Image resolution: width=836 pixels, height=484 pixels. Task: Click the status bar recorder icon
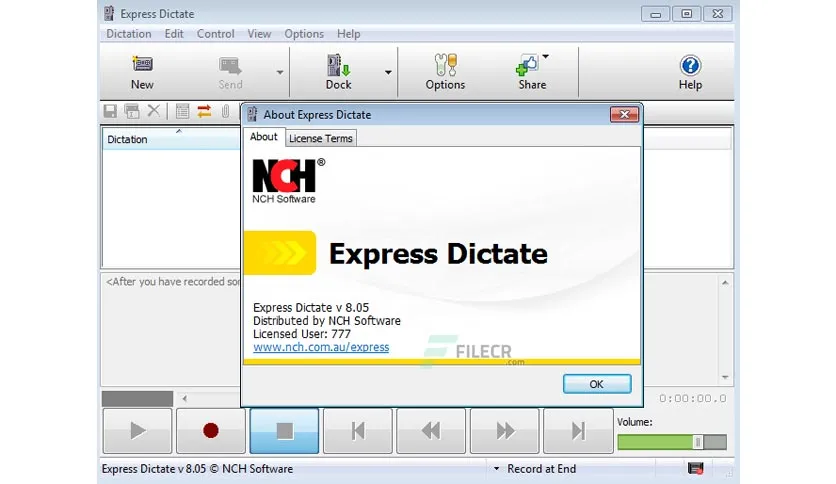[696, 469]
